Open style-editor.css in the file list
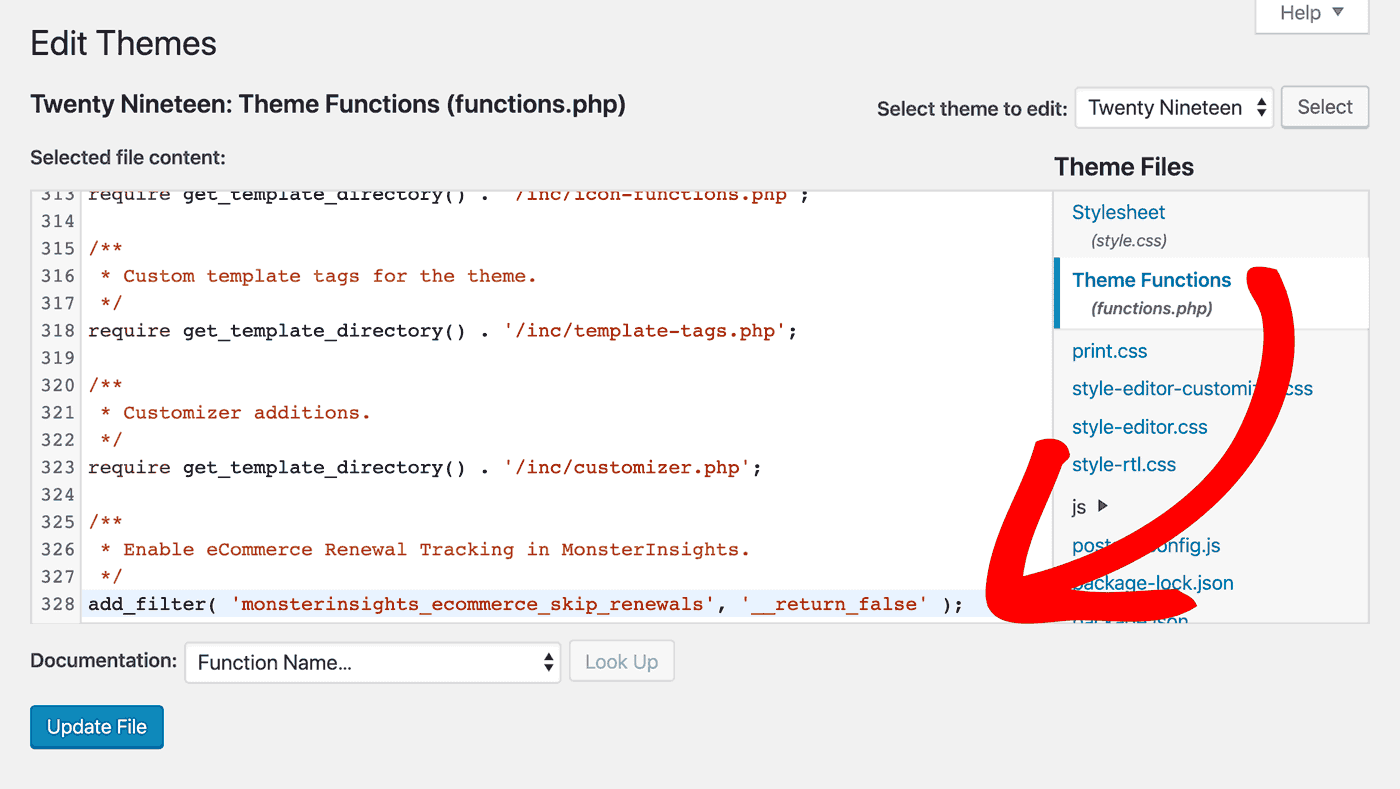The width and height of the screenshot is (1400, 789). click(1139, 427)
